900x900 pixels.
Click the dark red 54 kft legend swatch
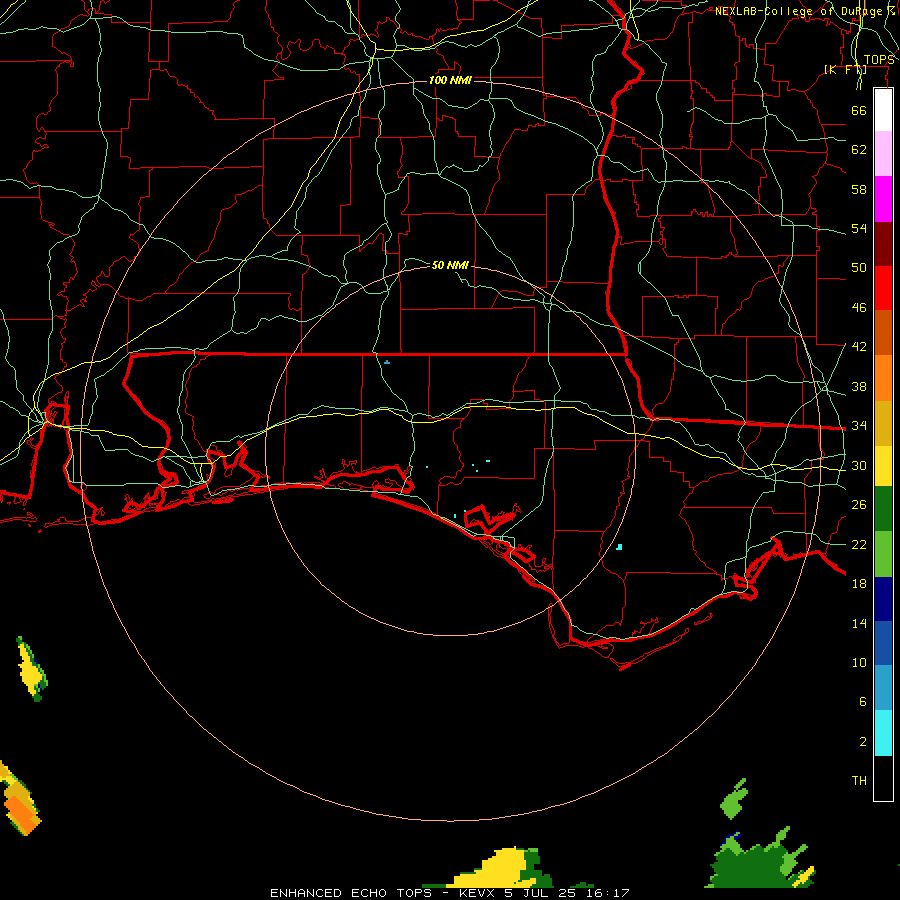pos(883,243)
